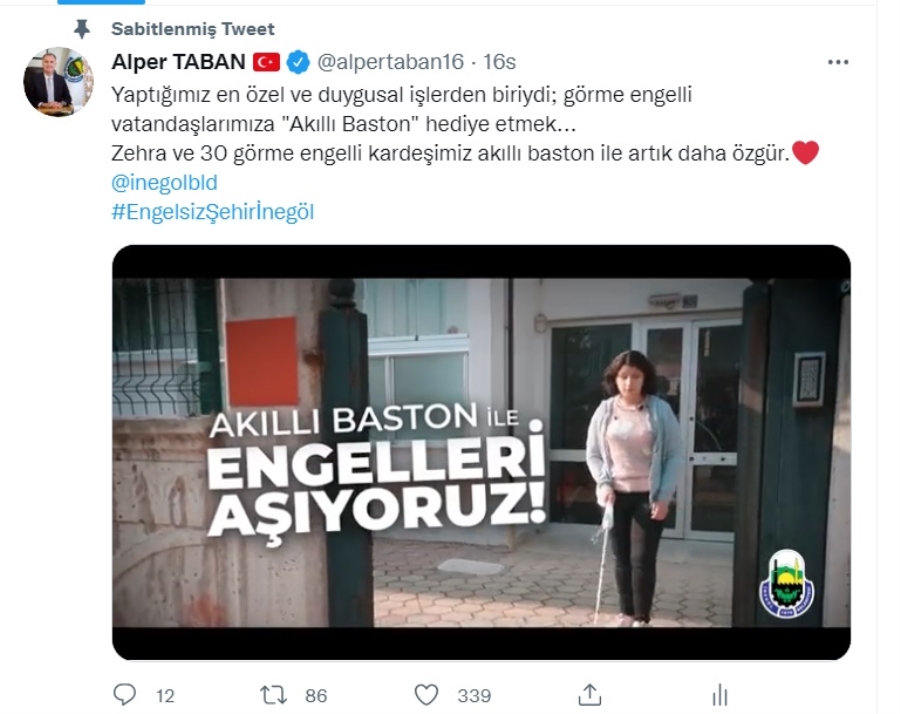Open the Alper TABAN display name
Image resolution: width=900 pixels, height=714 pixels.
click(x=178, y=61)
